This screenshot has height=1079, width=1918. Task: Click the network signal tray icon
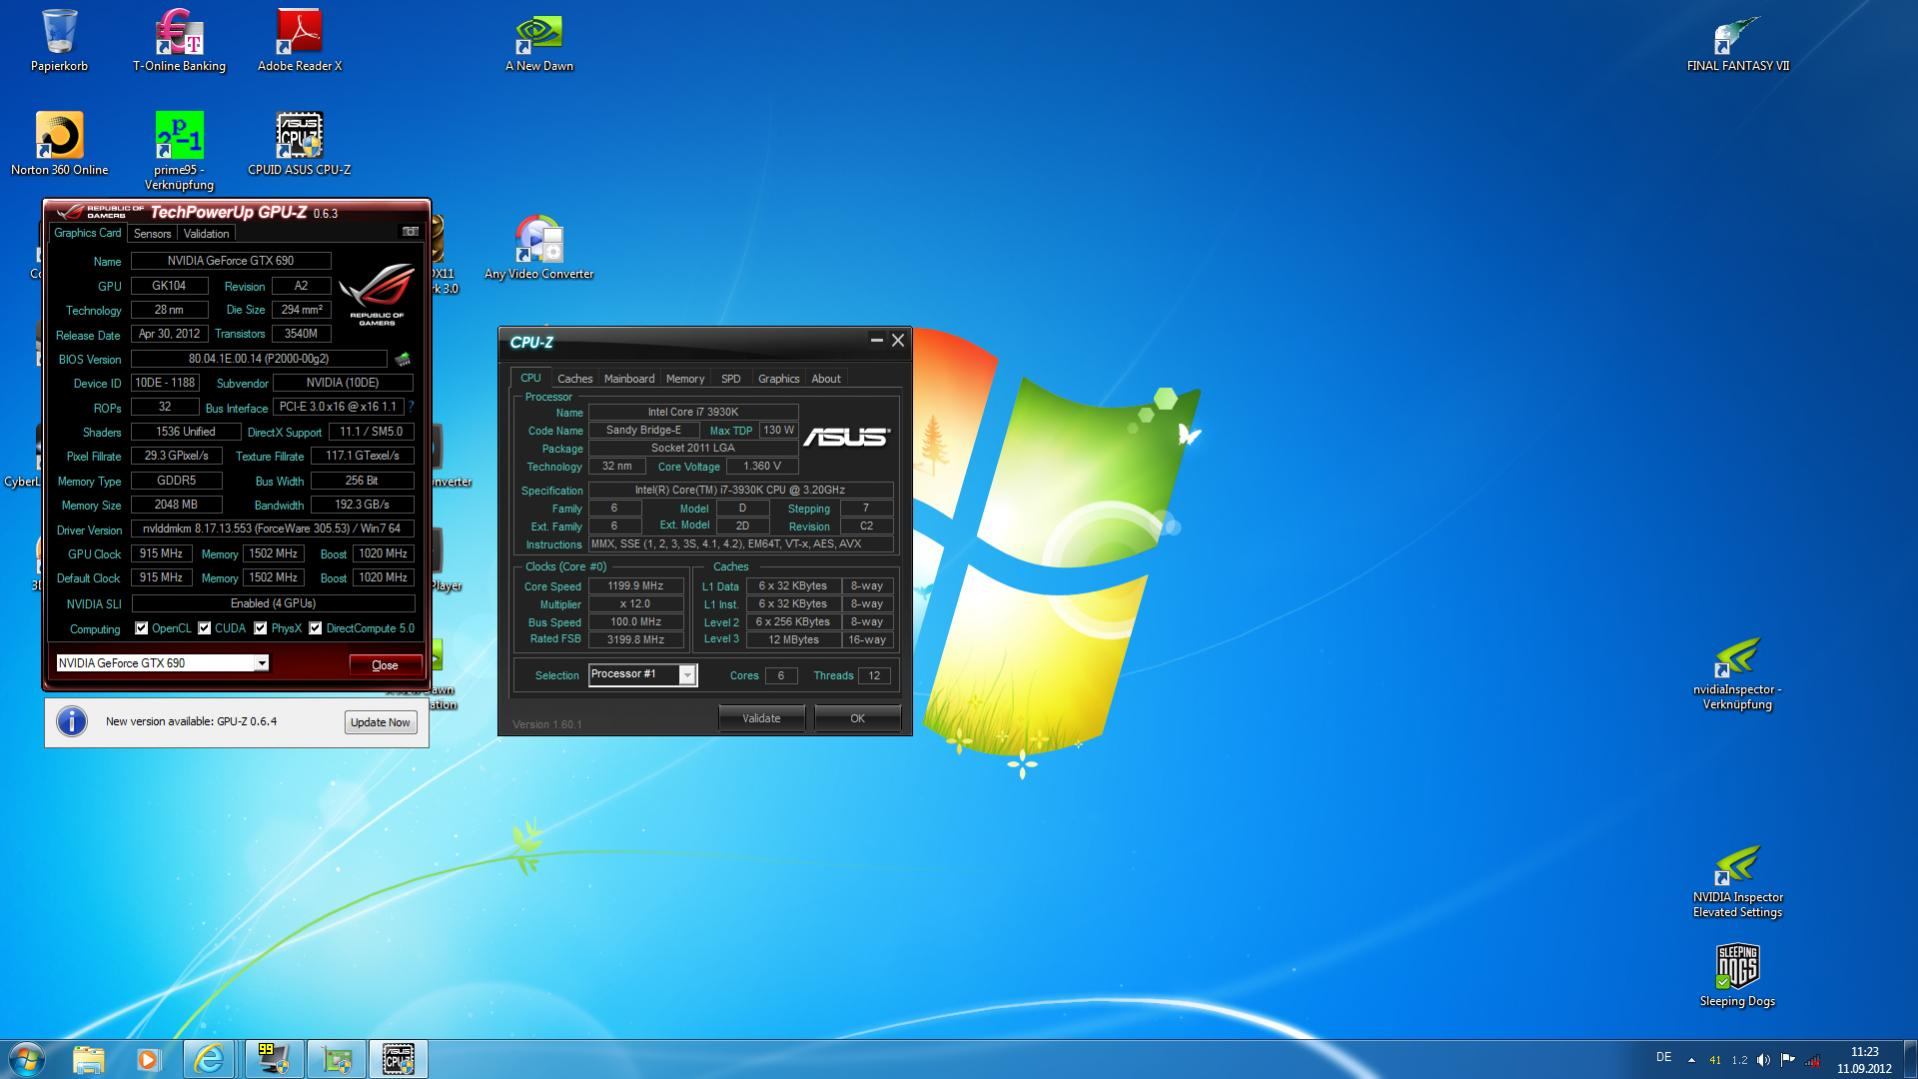point(1812,1060)
